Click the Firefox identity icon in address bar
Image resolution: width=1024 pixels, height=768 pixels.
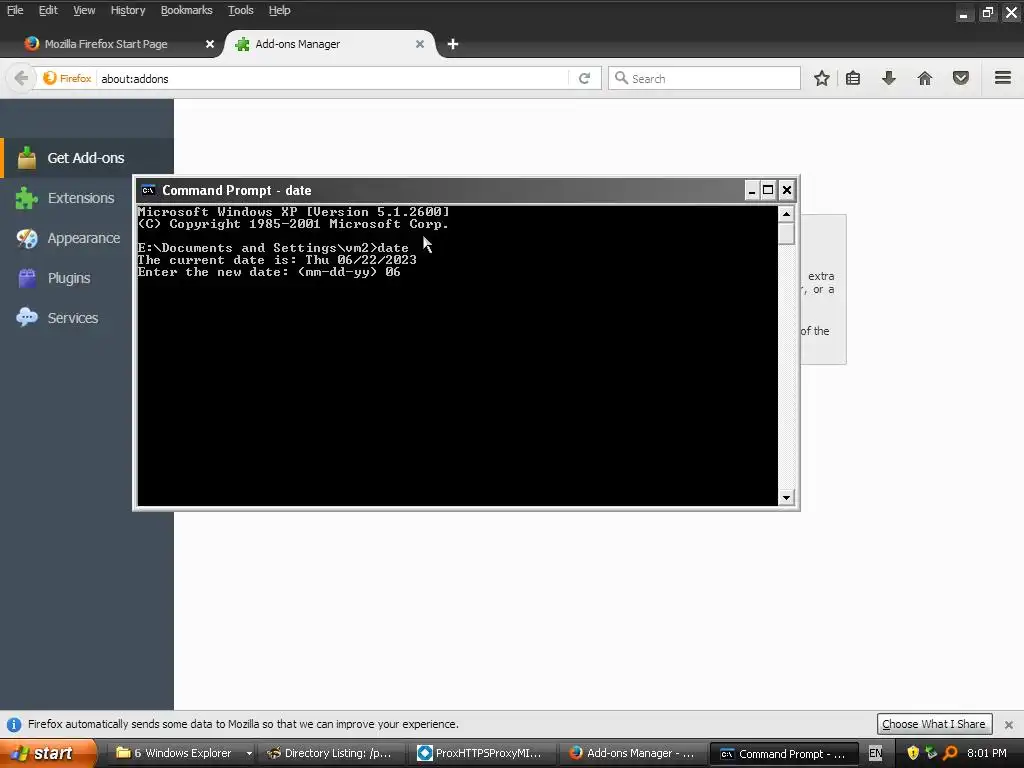67,78
